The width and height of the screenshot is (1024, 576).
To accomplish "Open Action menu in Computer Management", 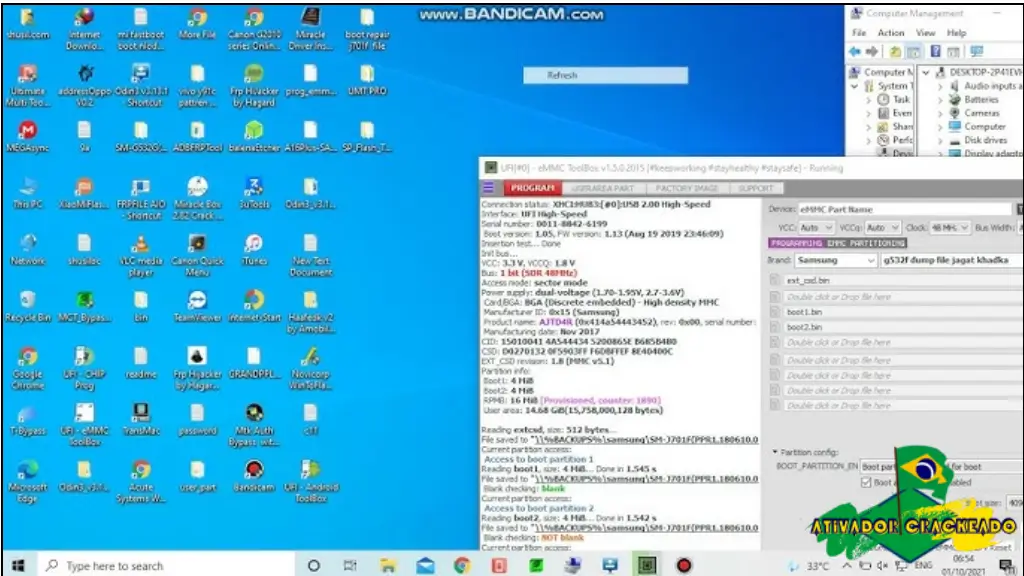I will click(x=891, y=33).
